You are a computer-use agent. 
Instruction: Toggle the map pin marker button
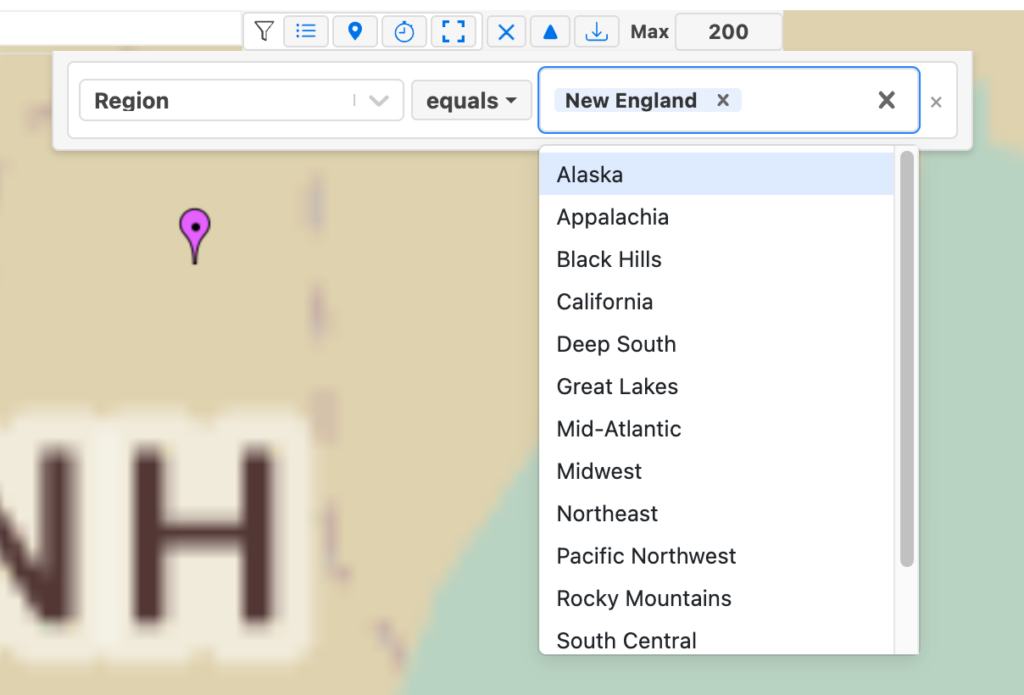[x=355, y=31]
